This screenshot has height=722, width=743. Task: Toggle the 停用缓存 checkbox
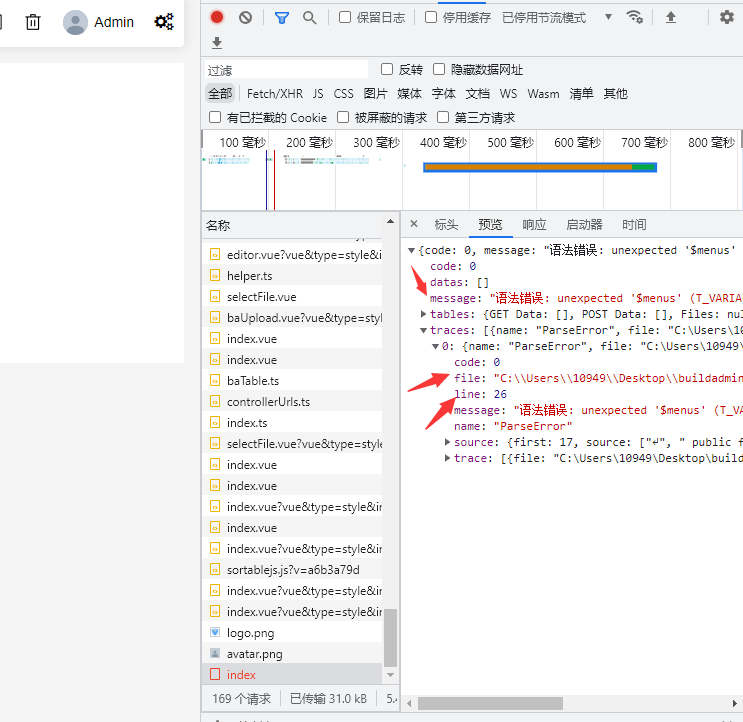point(431,17)
